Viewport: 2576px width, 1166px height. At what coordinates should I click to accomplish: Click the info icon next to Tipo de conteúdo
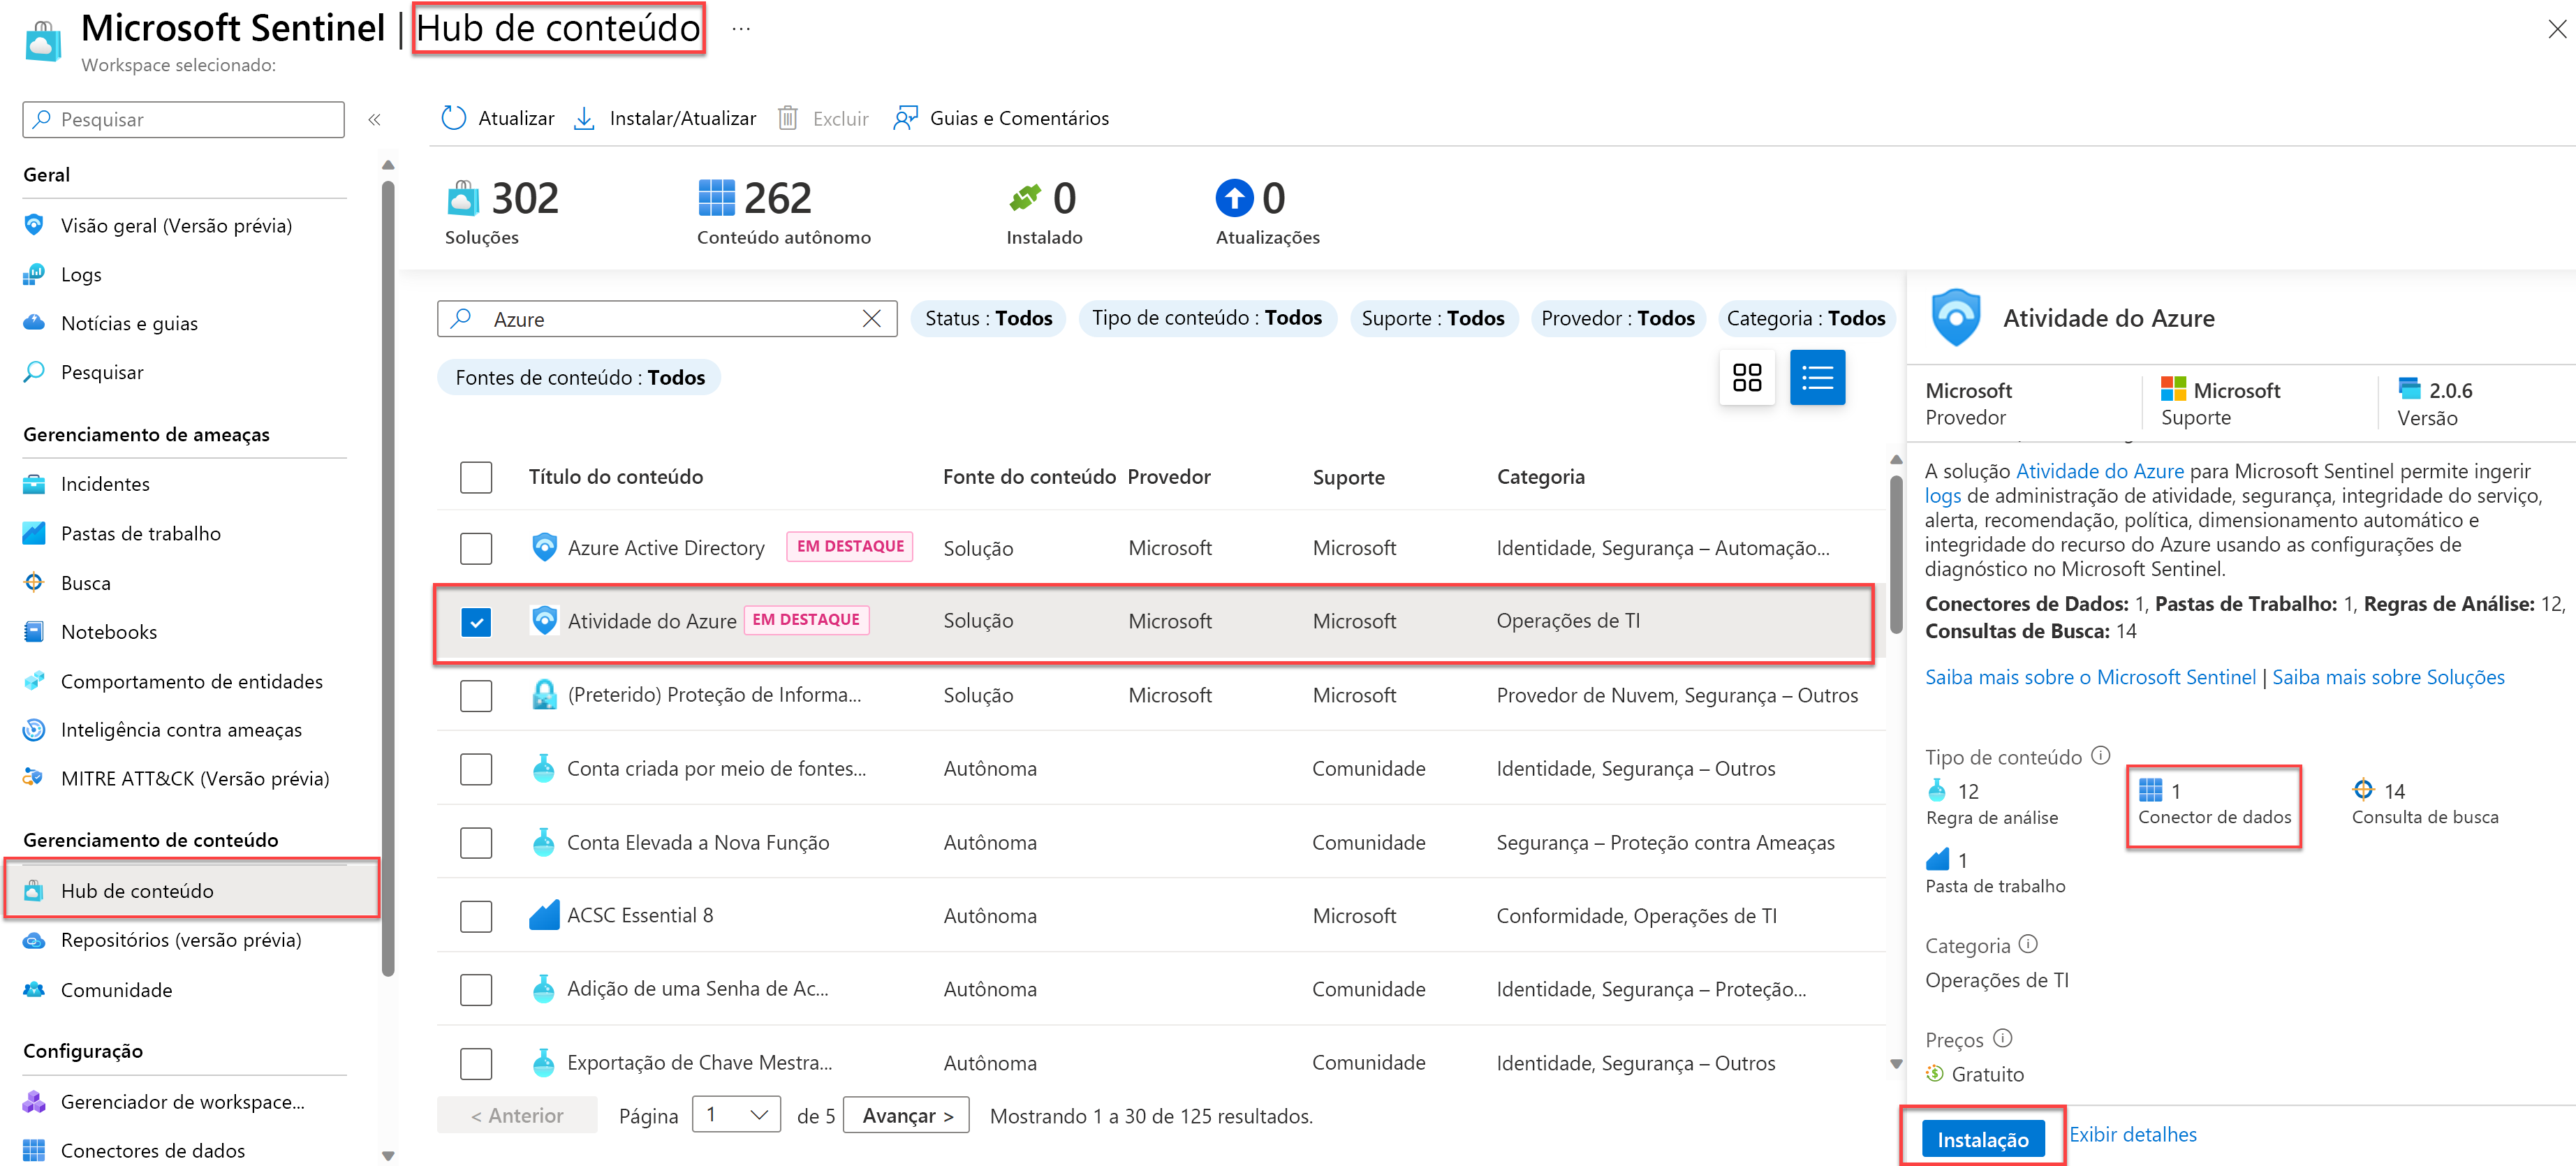pos(2100,755)
